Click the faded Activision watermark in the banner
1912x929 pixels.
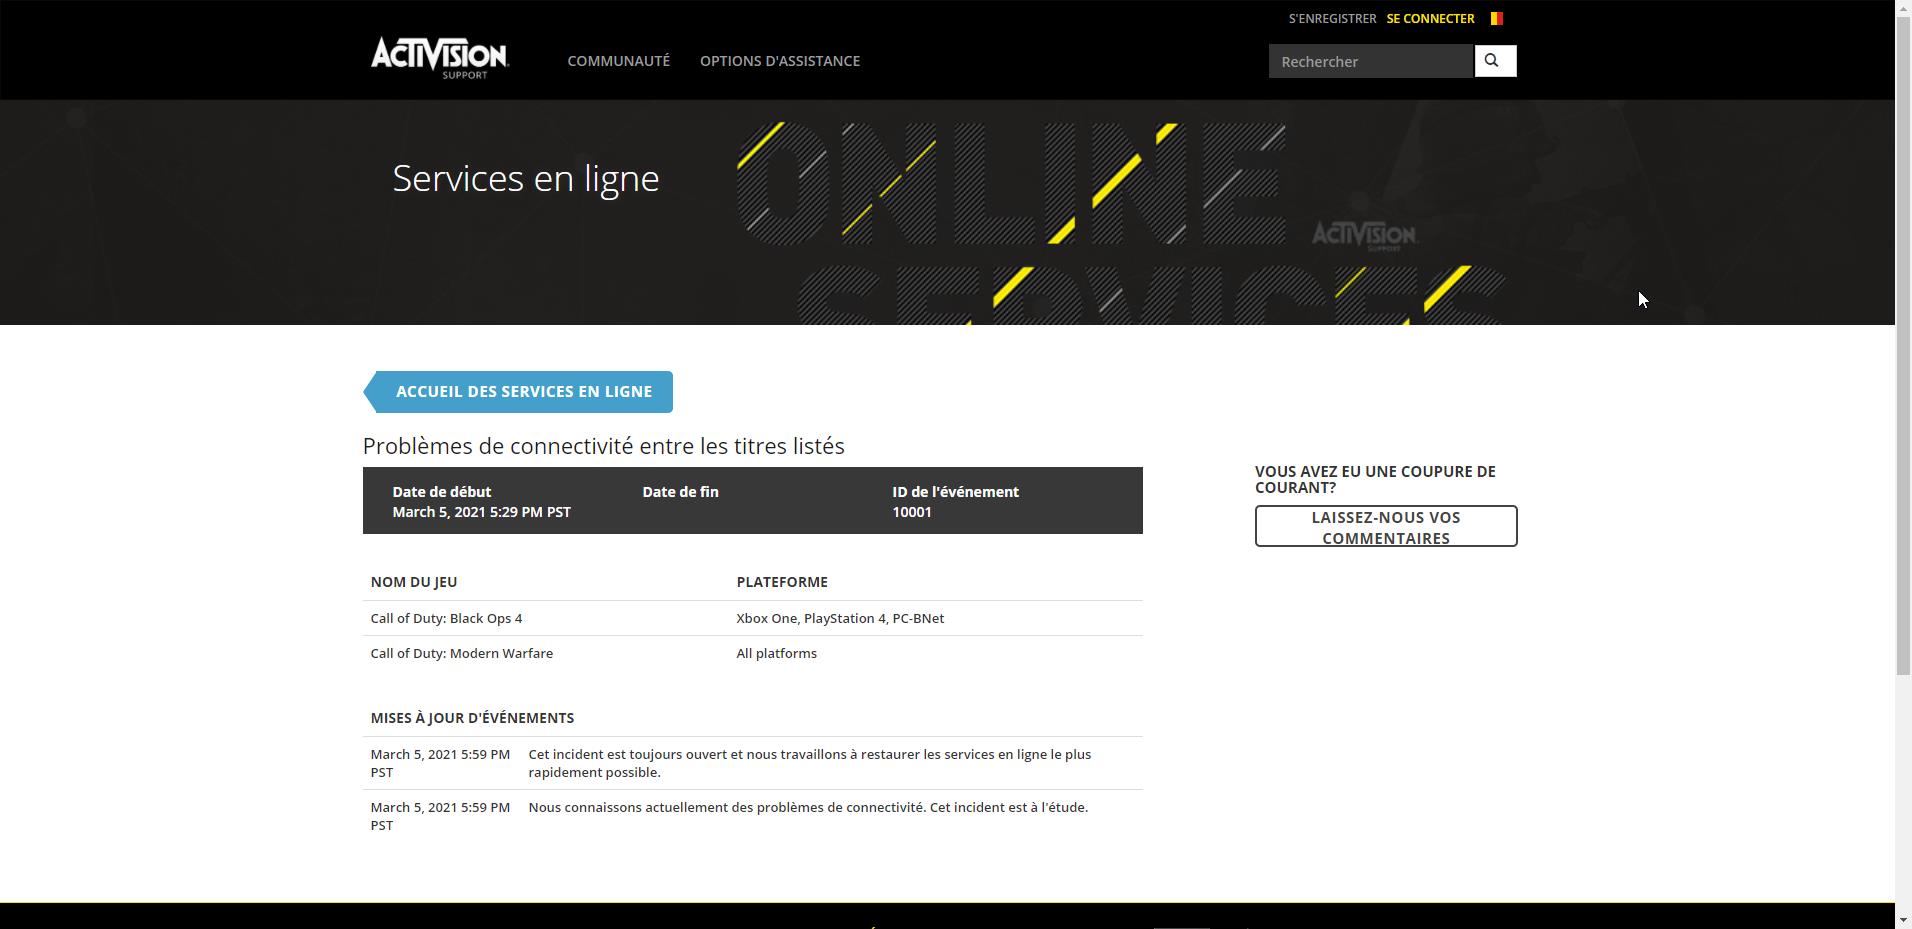point(1364,236)
